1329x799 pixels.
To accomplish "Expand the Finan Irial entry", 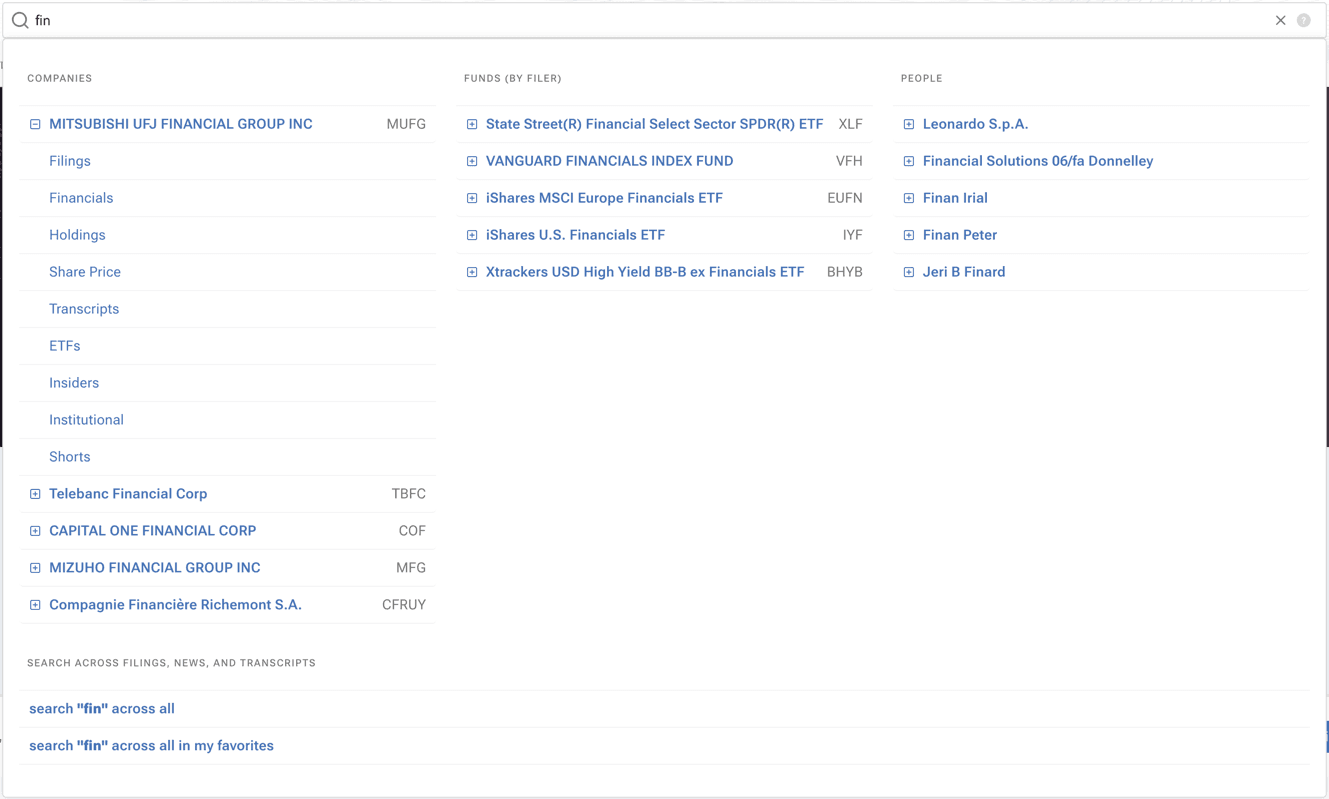I will (909, 198).
